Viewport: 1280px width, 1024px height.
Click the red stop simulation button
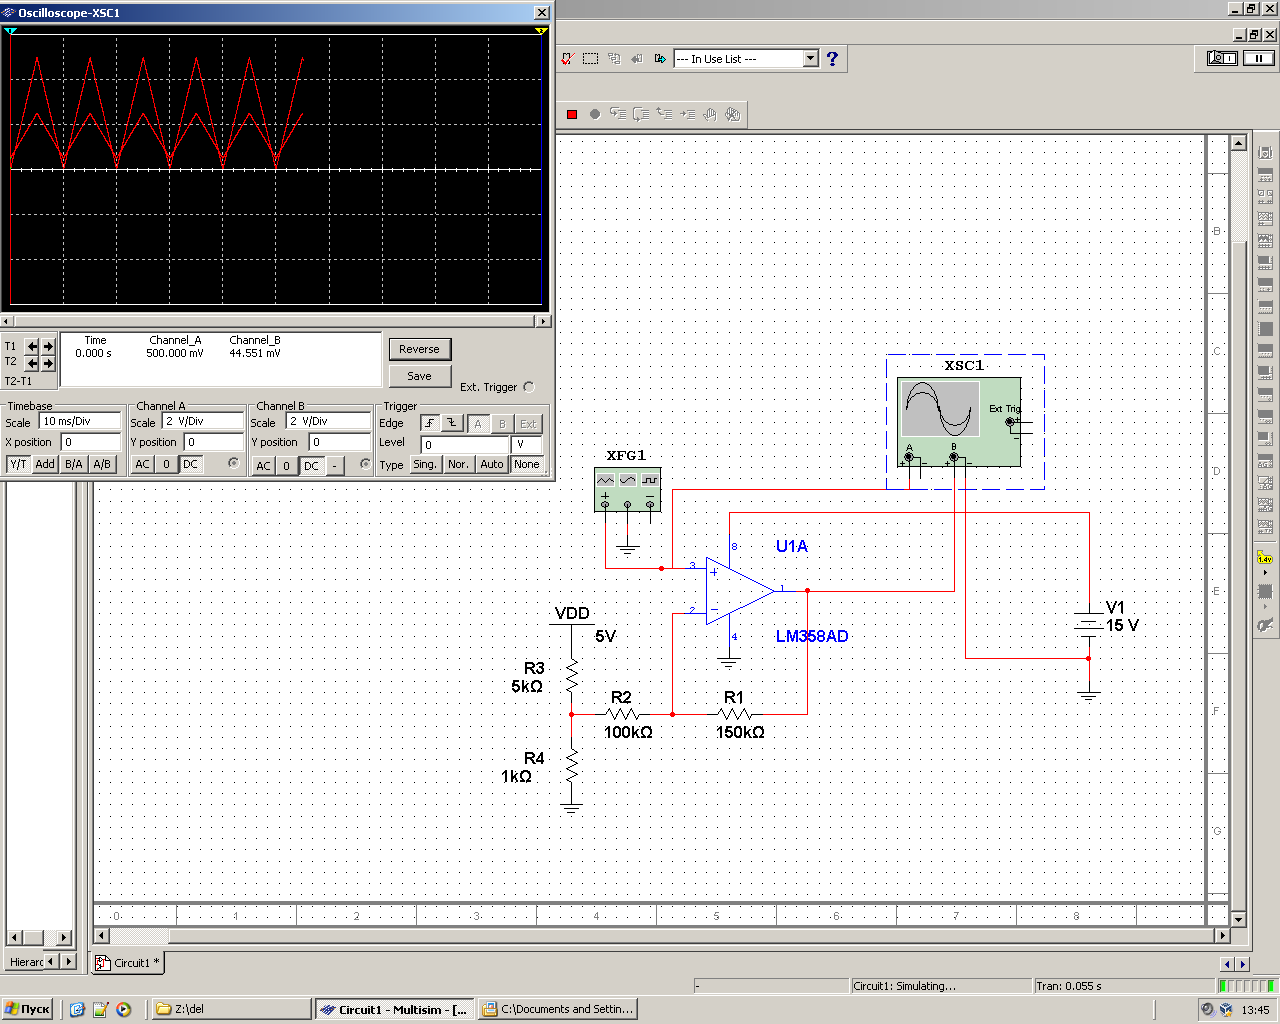572,114
